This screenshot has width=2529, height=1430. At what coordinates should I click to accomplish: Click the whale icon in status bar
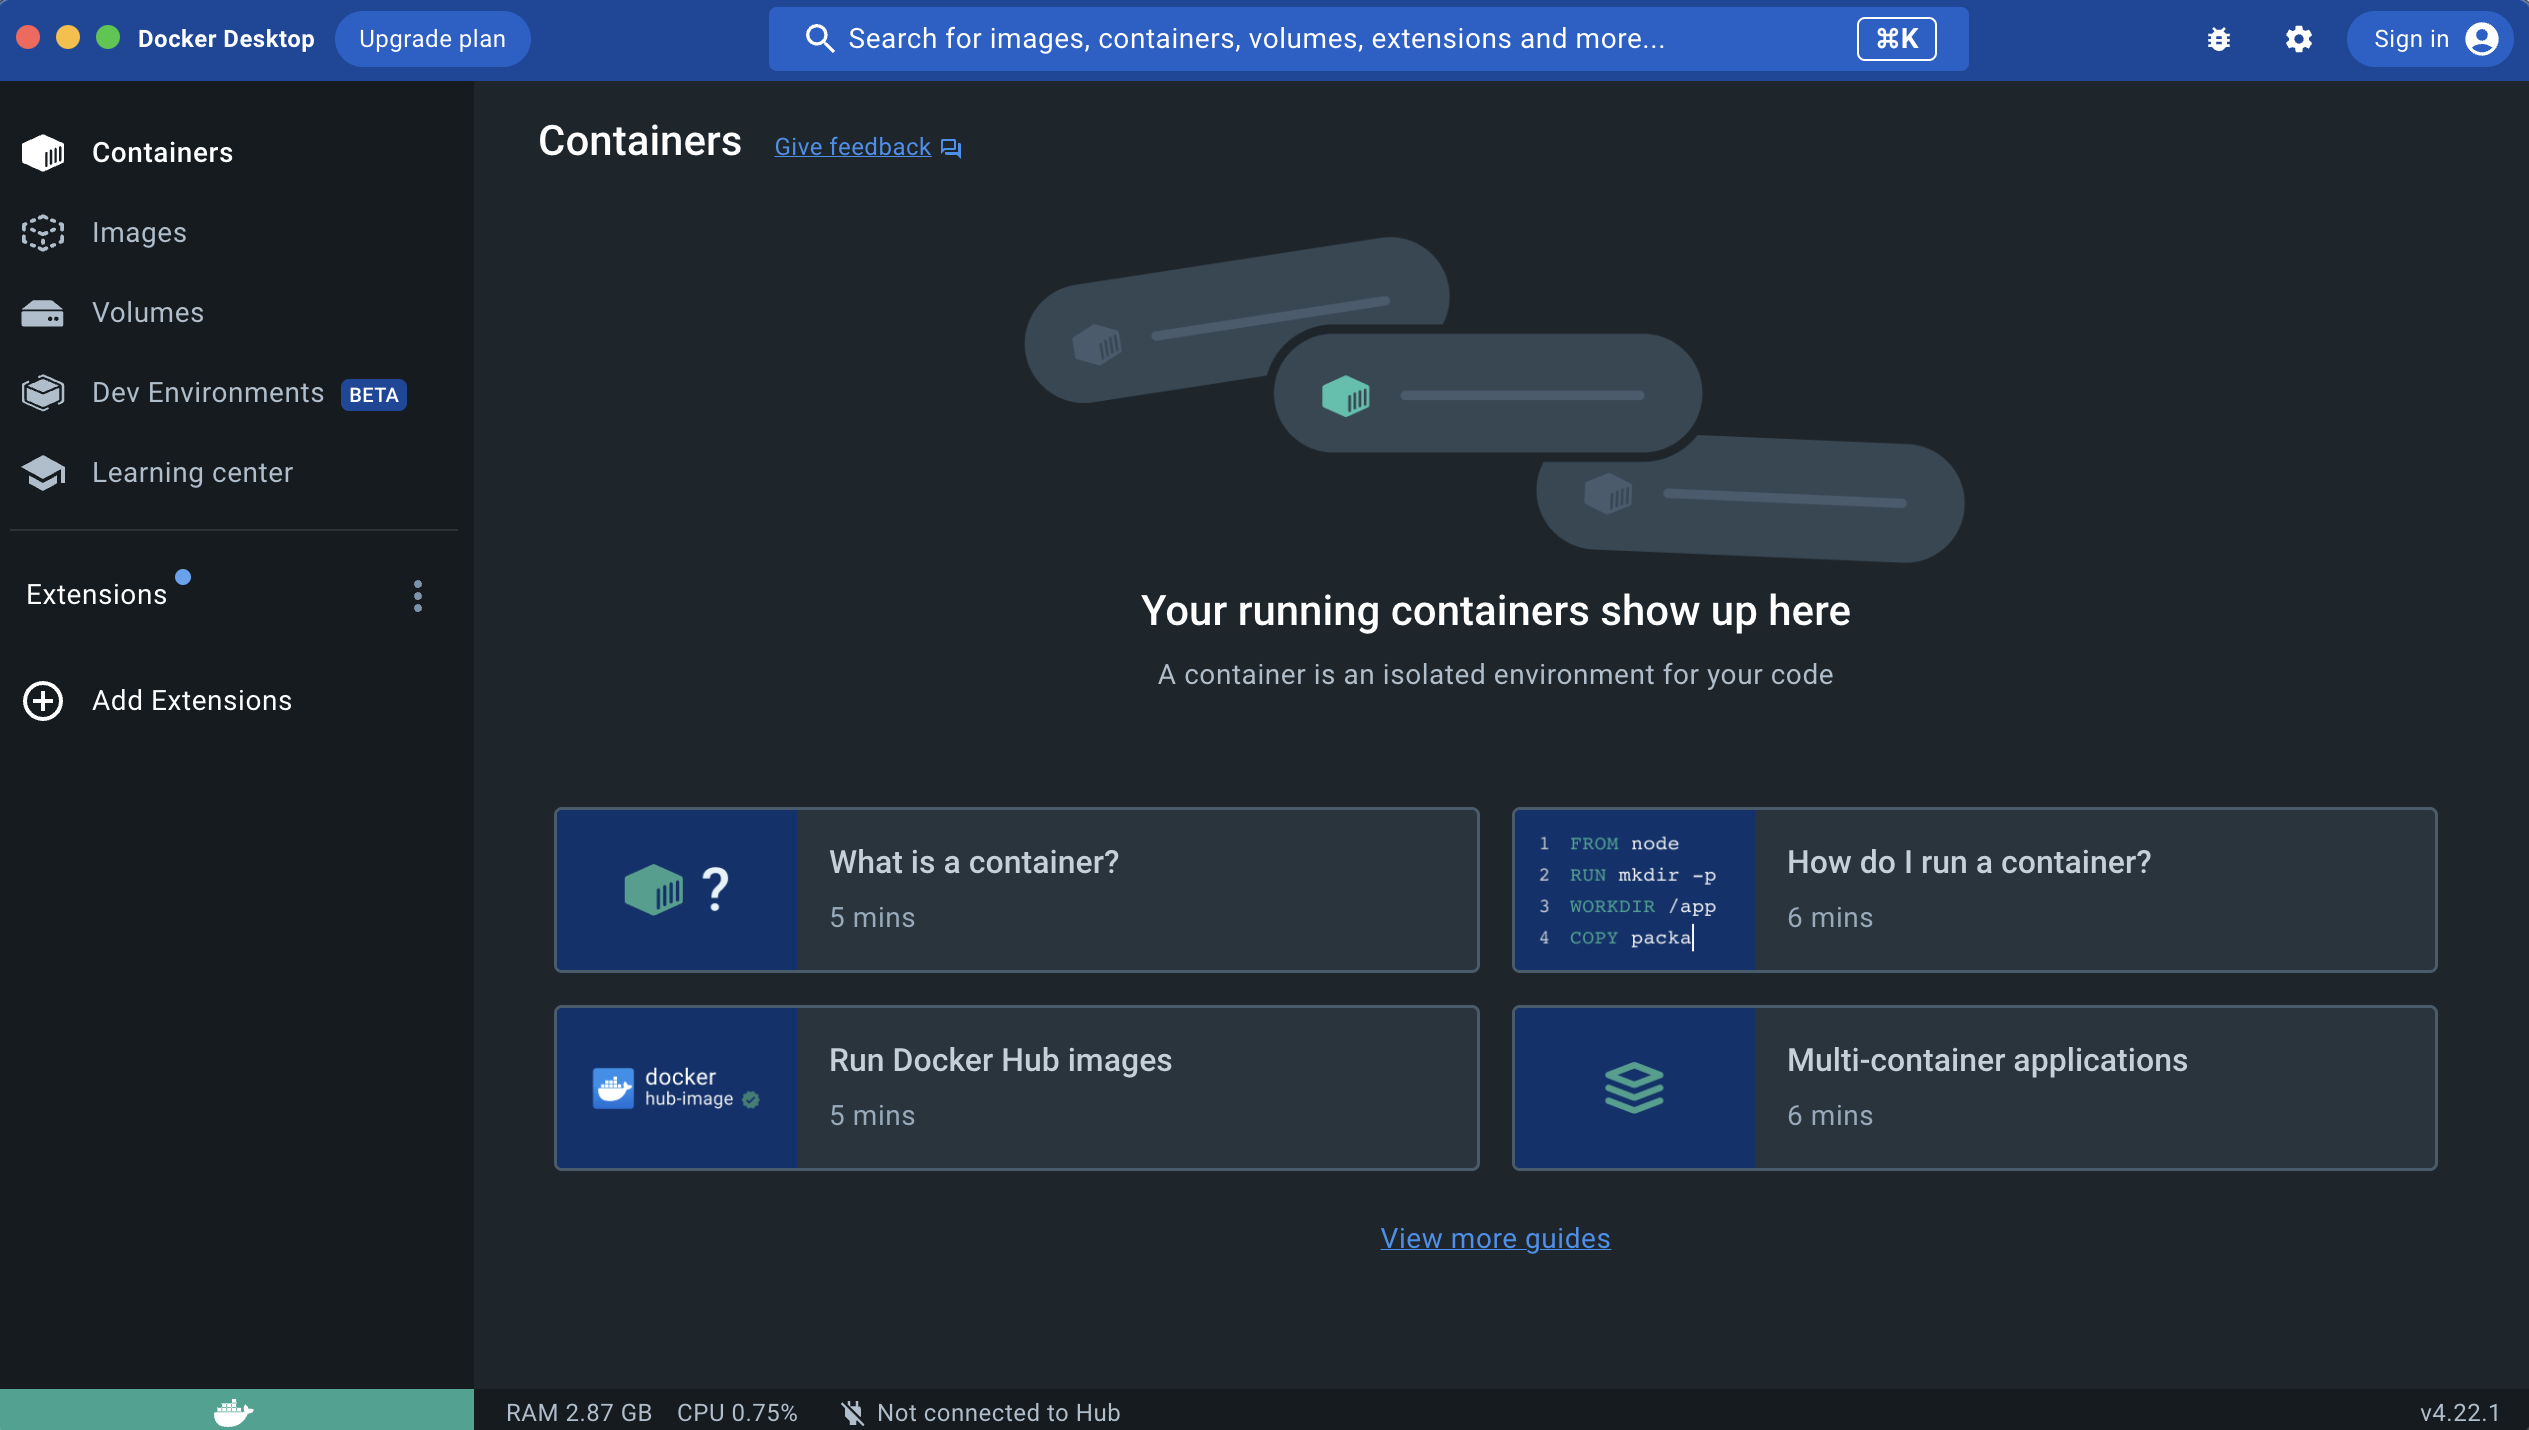tap(233, 1410)
